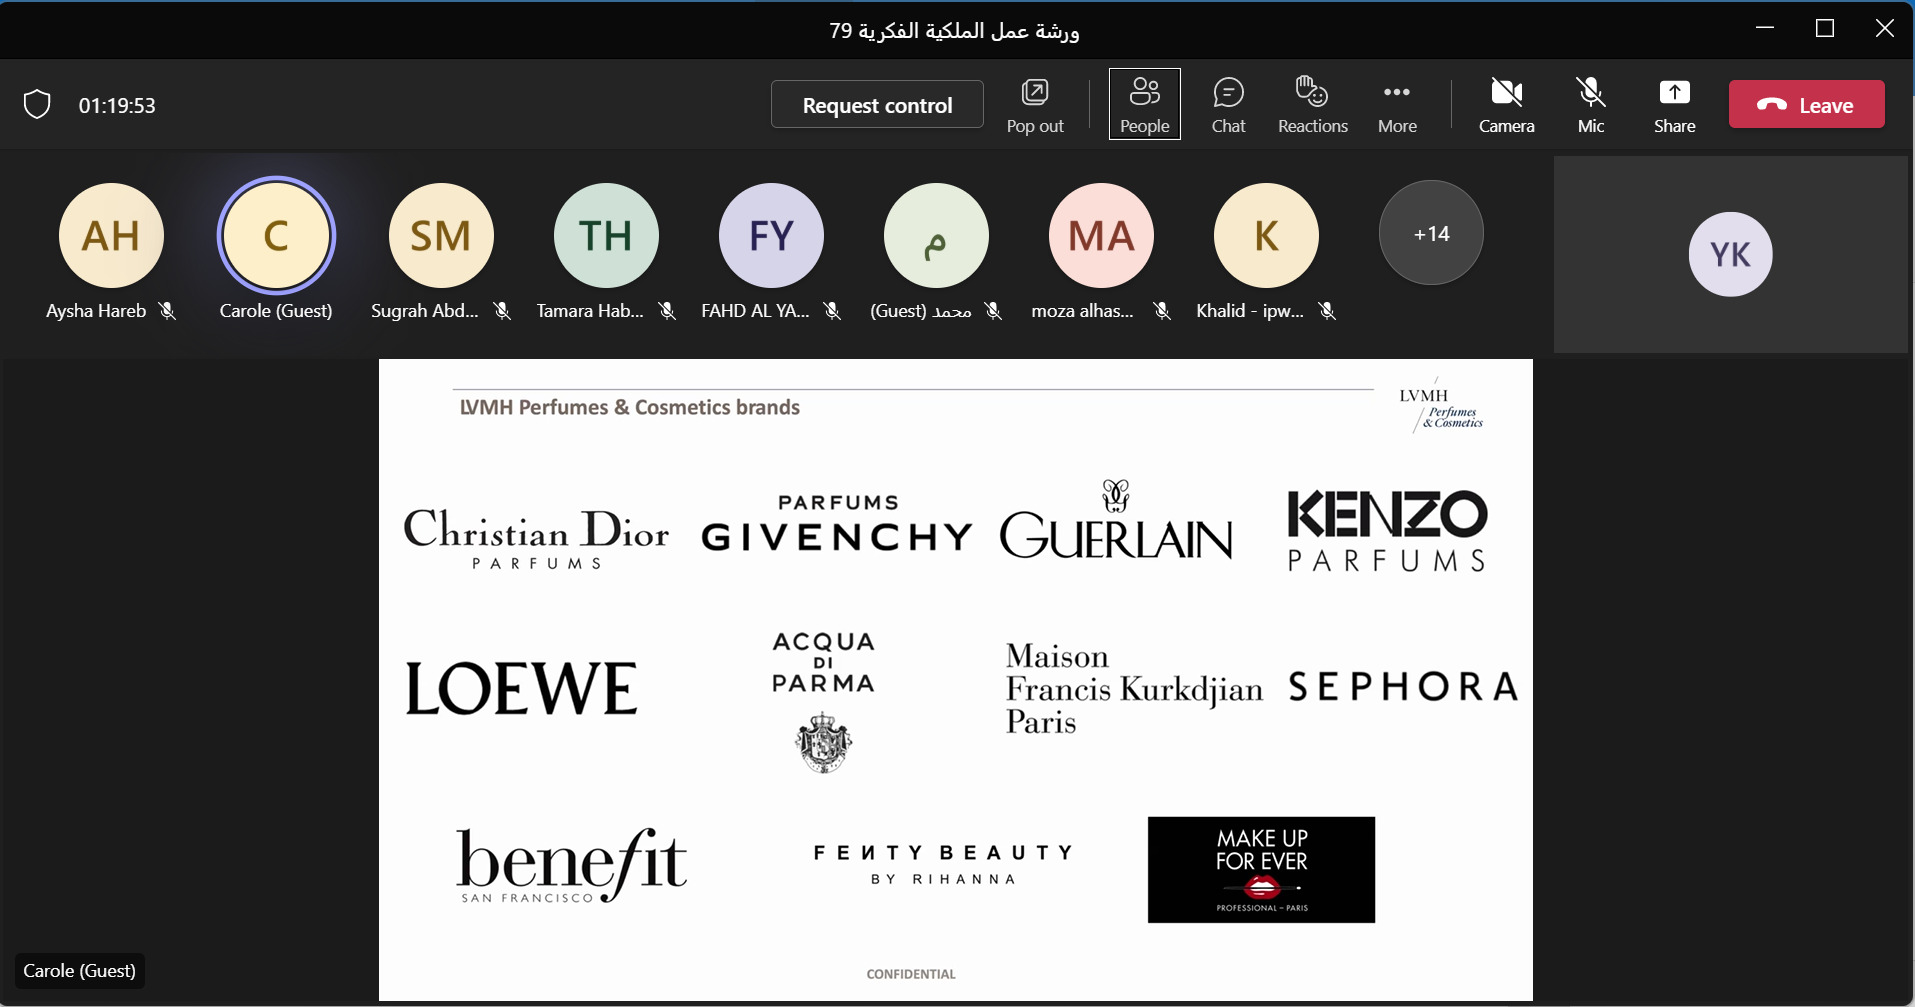Click the Request control button
This screenshot has height=1007, width=1915.
tap(877, 104)
